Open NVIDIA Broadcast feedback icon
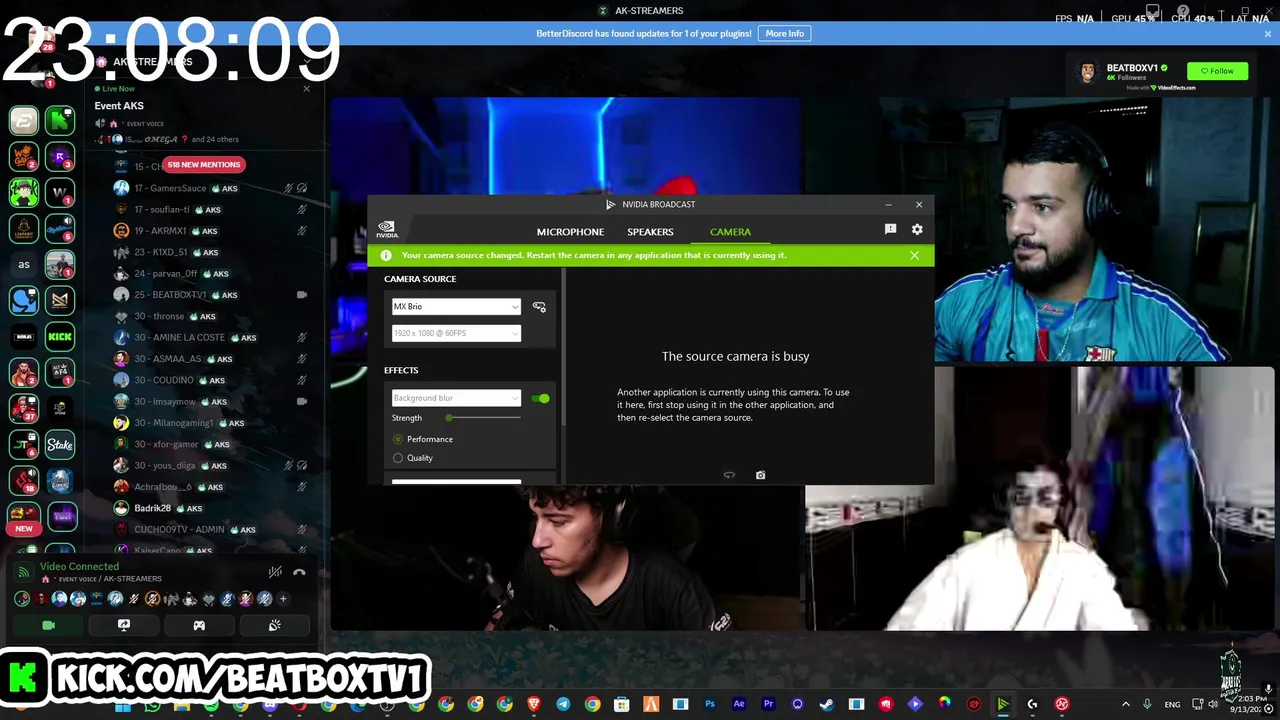Image resolution: width=1280 pixels, height=720 pixels. (x=890, y=229)
